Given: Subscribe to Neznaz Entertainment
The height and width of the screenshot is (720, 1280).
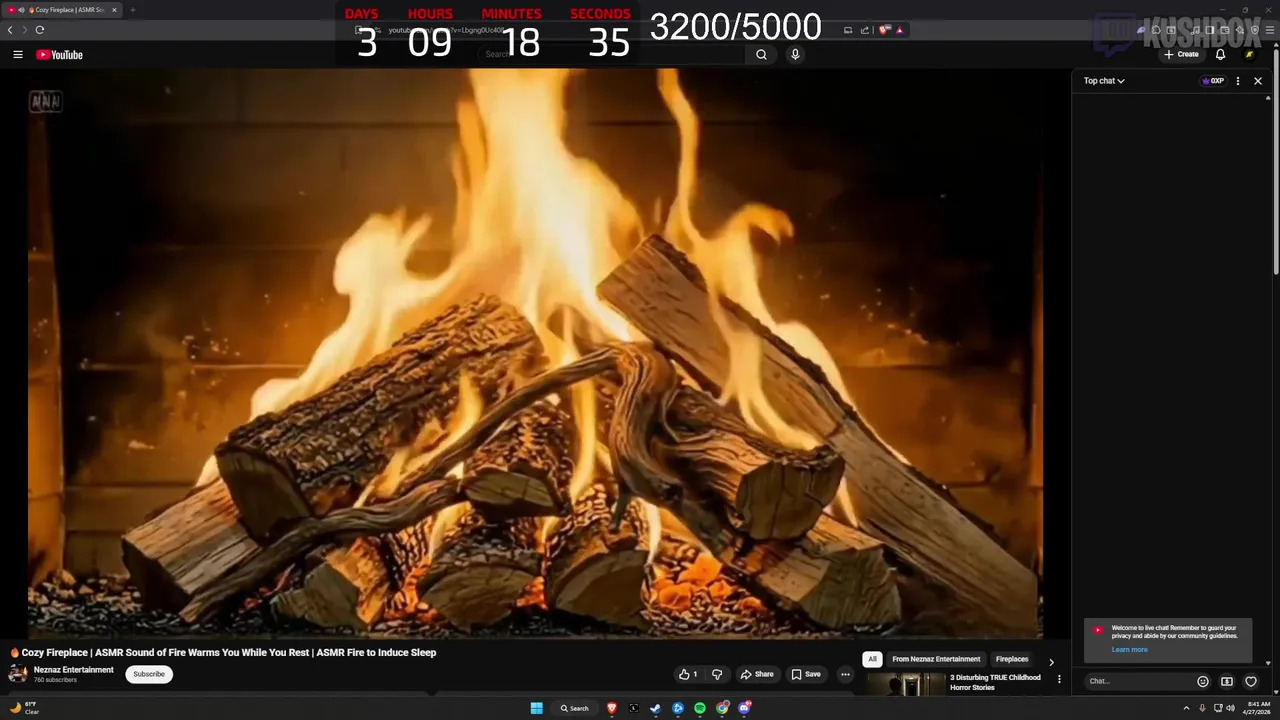Looking at the screenshot, I should point(149,674).
